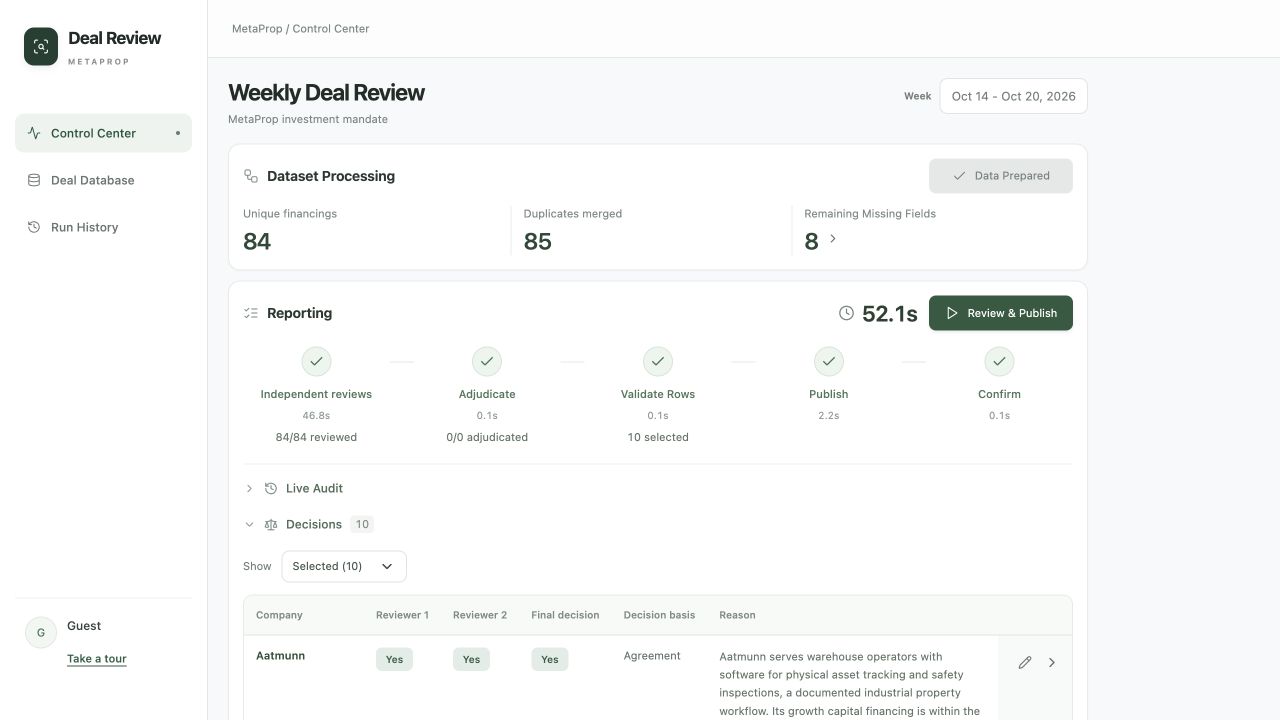Image resolution: width=1280 pixels, height=720 pixels.
Task: Expand the Aatmunn row chevron
Action: pyautogui.click(x=1052, y=662)
